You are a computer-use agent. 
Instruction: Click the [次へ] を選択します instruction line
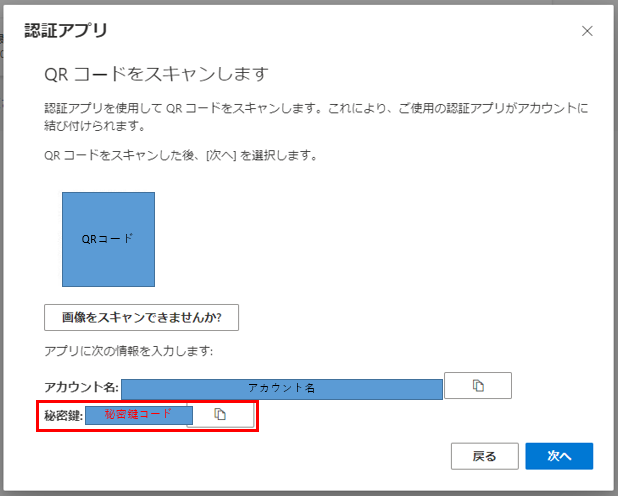[181, 155]
